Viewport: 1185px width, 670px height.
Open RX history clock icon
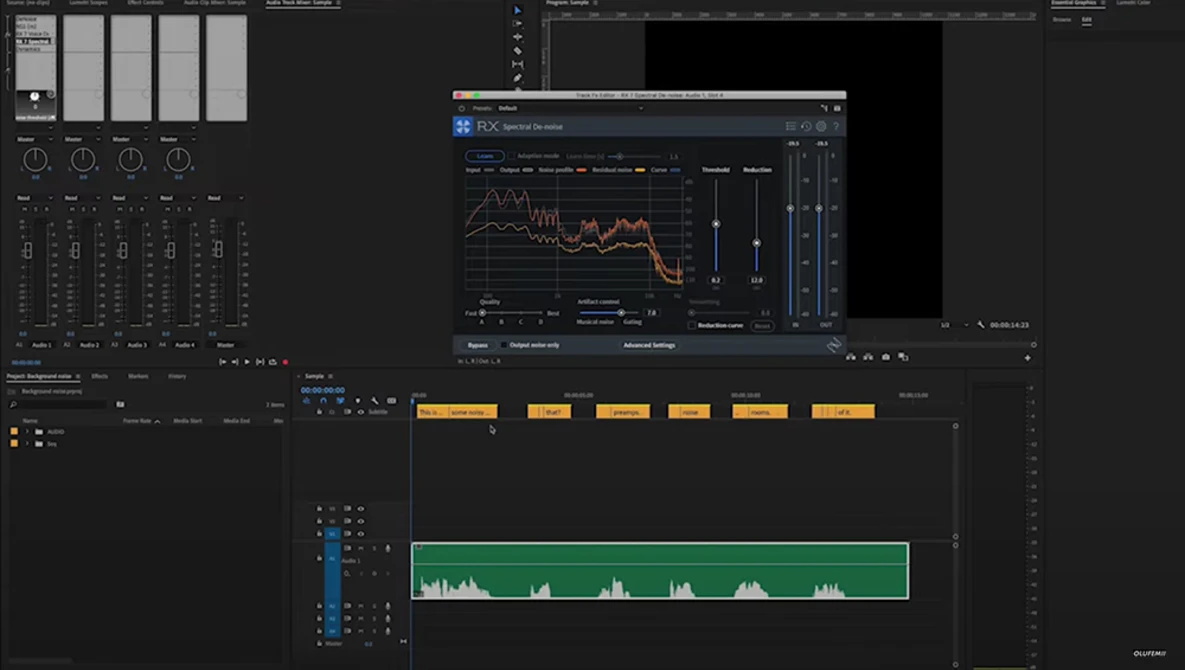(806, 126)
